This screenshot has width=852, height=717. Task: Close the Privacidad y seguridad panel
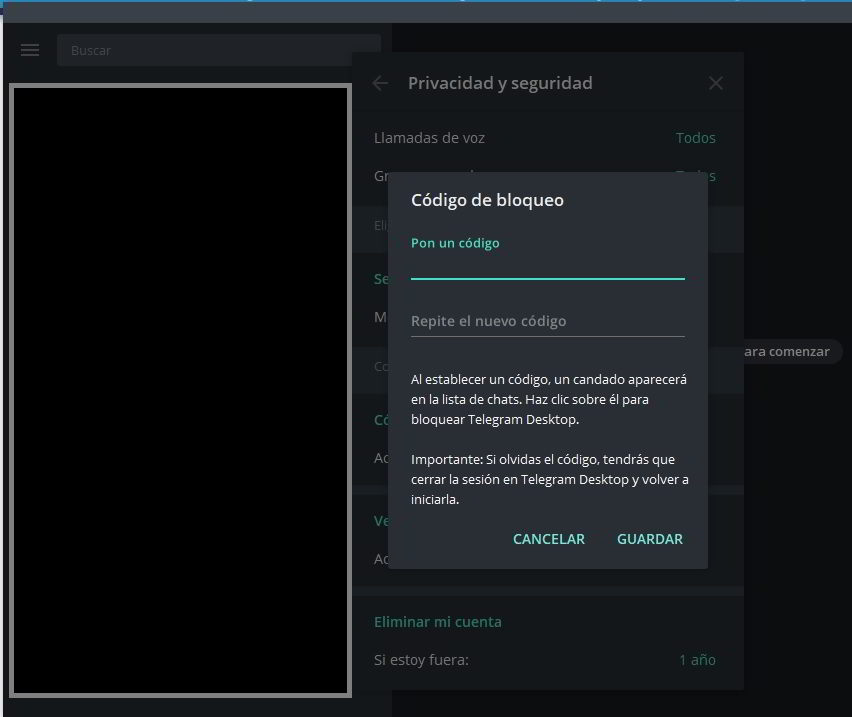click(x=715, y=83)
